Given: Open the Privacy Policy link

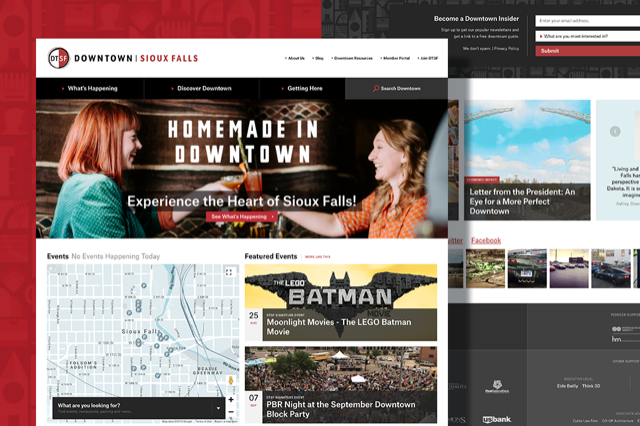Looking at the screenshot, I should pos(507,49).
